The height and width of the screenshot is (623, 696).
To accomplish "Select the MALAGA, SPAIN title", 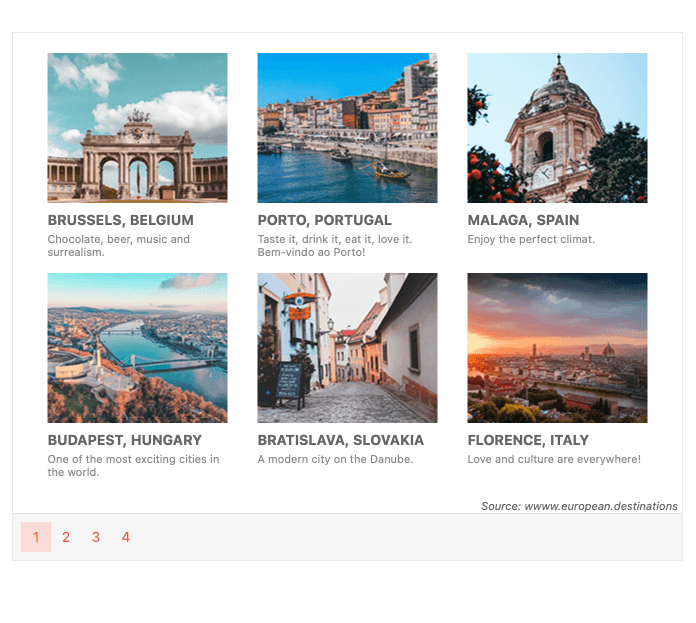I will tap(523, 220).
